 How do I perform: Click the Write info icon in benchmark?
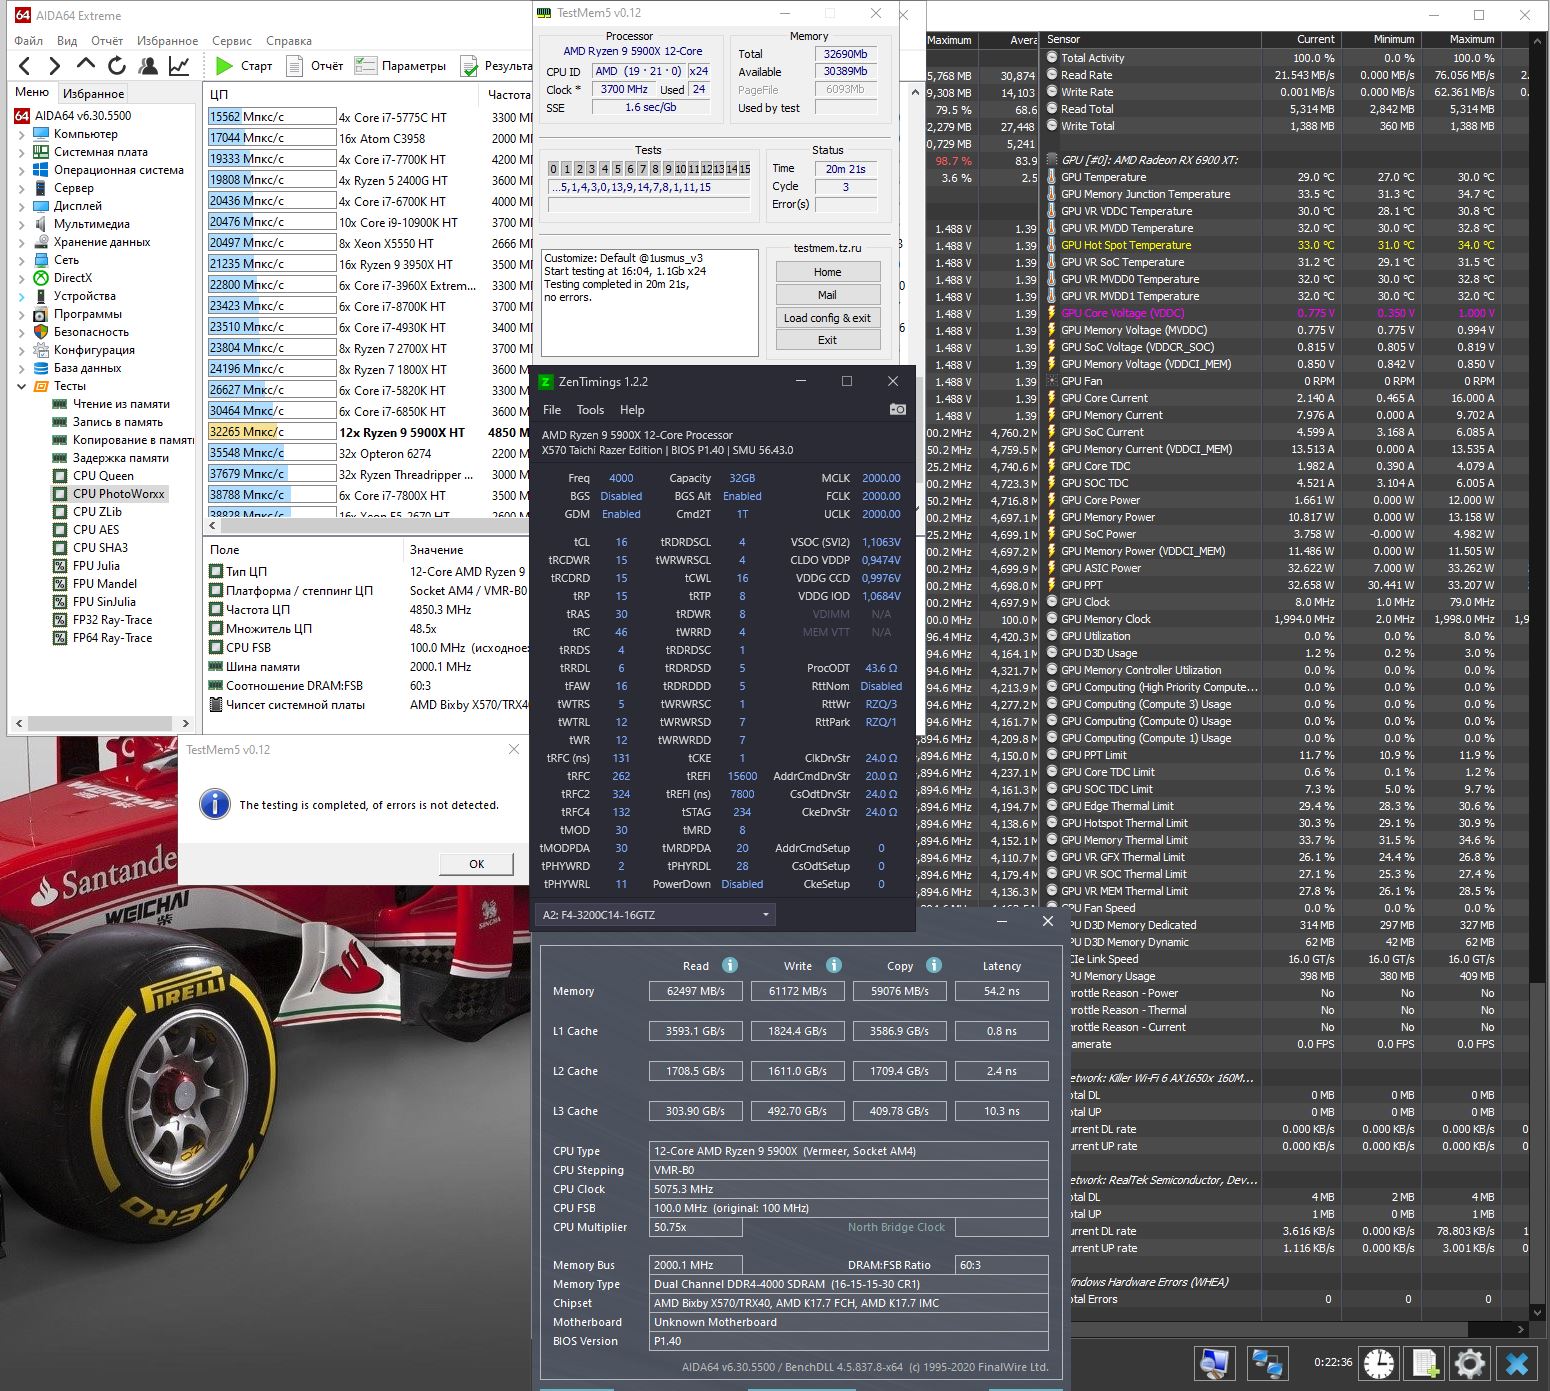[833, 965]
